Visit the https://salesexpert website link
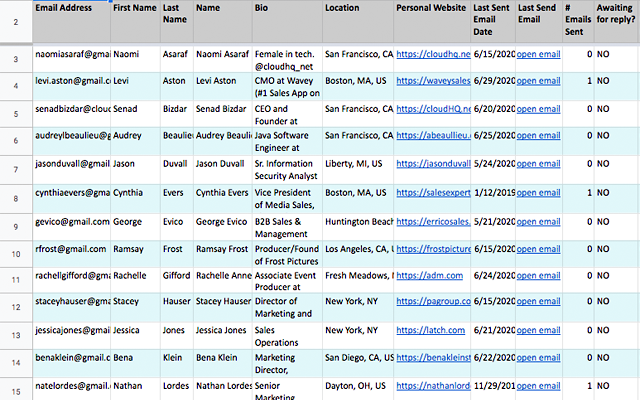 point(433,193)
